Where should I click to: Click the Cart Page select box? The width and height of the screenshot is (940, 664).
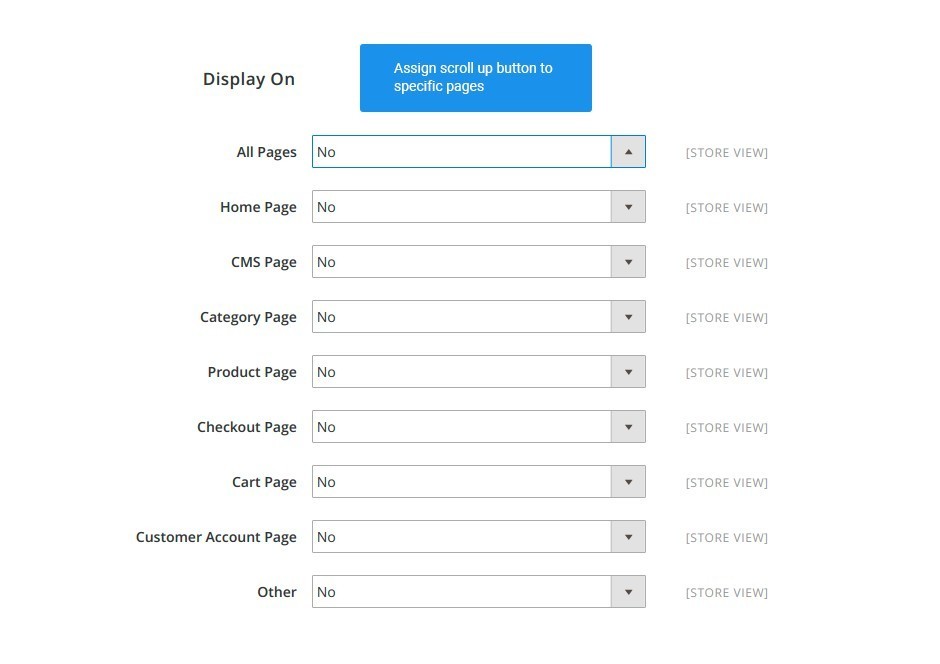click(479, 482)
